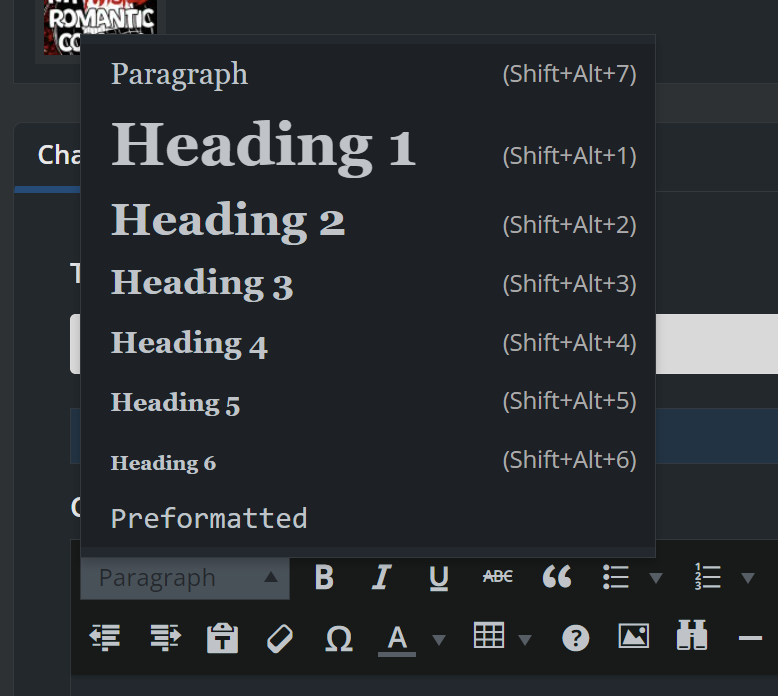Apply strikethrough to text
The image size is (778, 696).
coord(497,577)
